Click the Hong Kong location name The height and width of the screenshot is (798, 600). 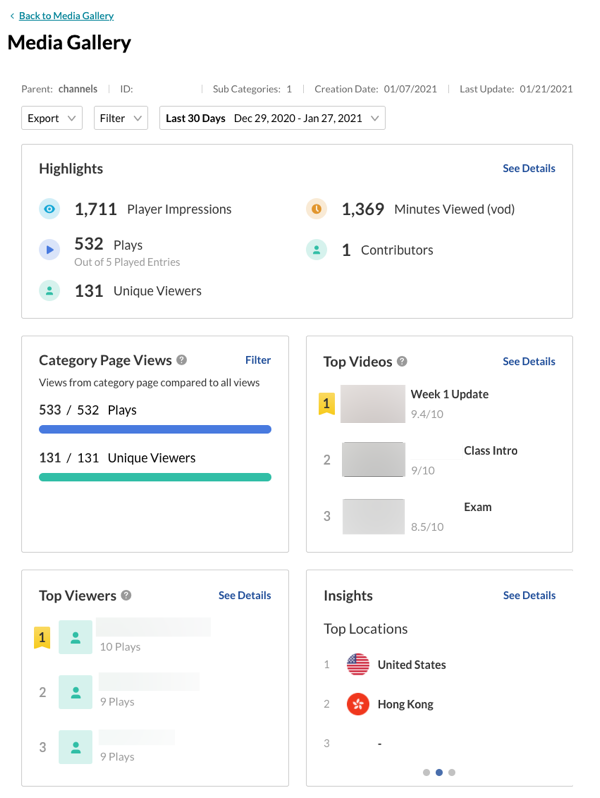tap(406, 704)
